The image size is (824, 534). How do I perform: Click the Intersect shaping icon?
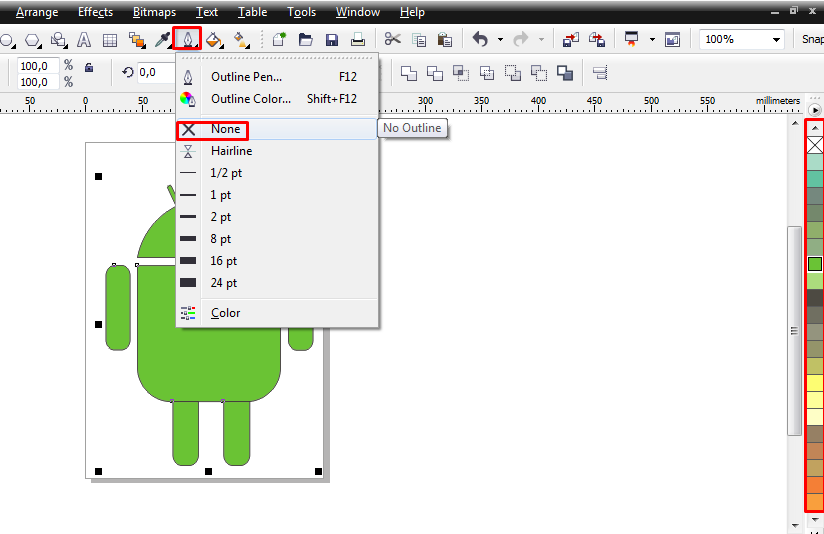[x=461, y=74]
